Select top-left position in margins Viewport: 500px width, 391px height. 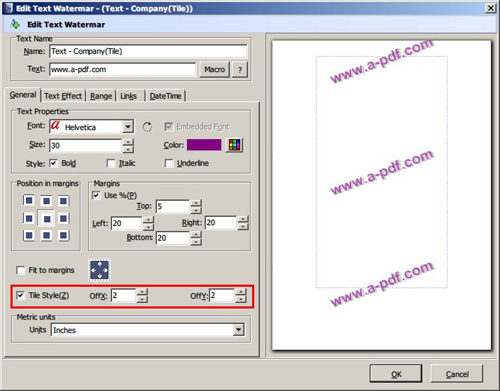click(x=29, y=200)
